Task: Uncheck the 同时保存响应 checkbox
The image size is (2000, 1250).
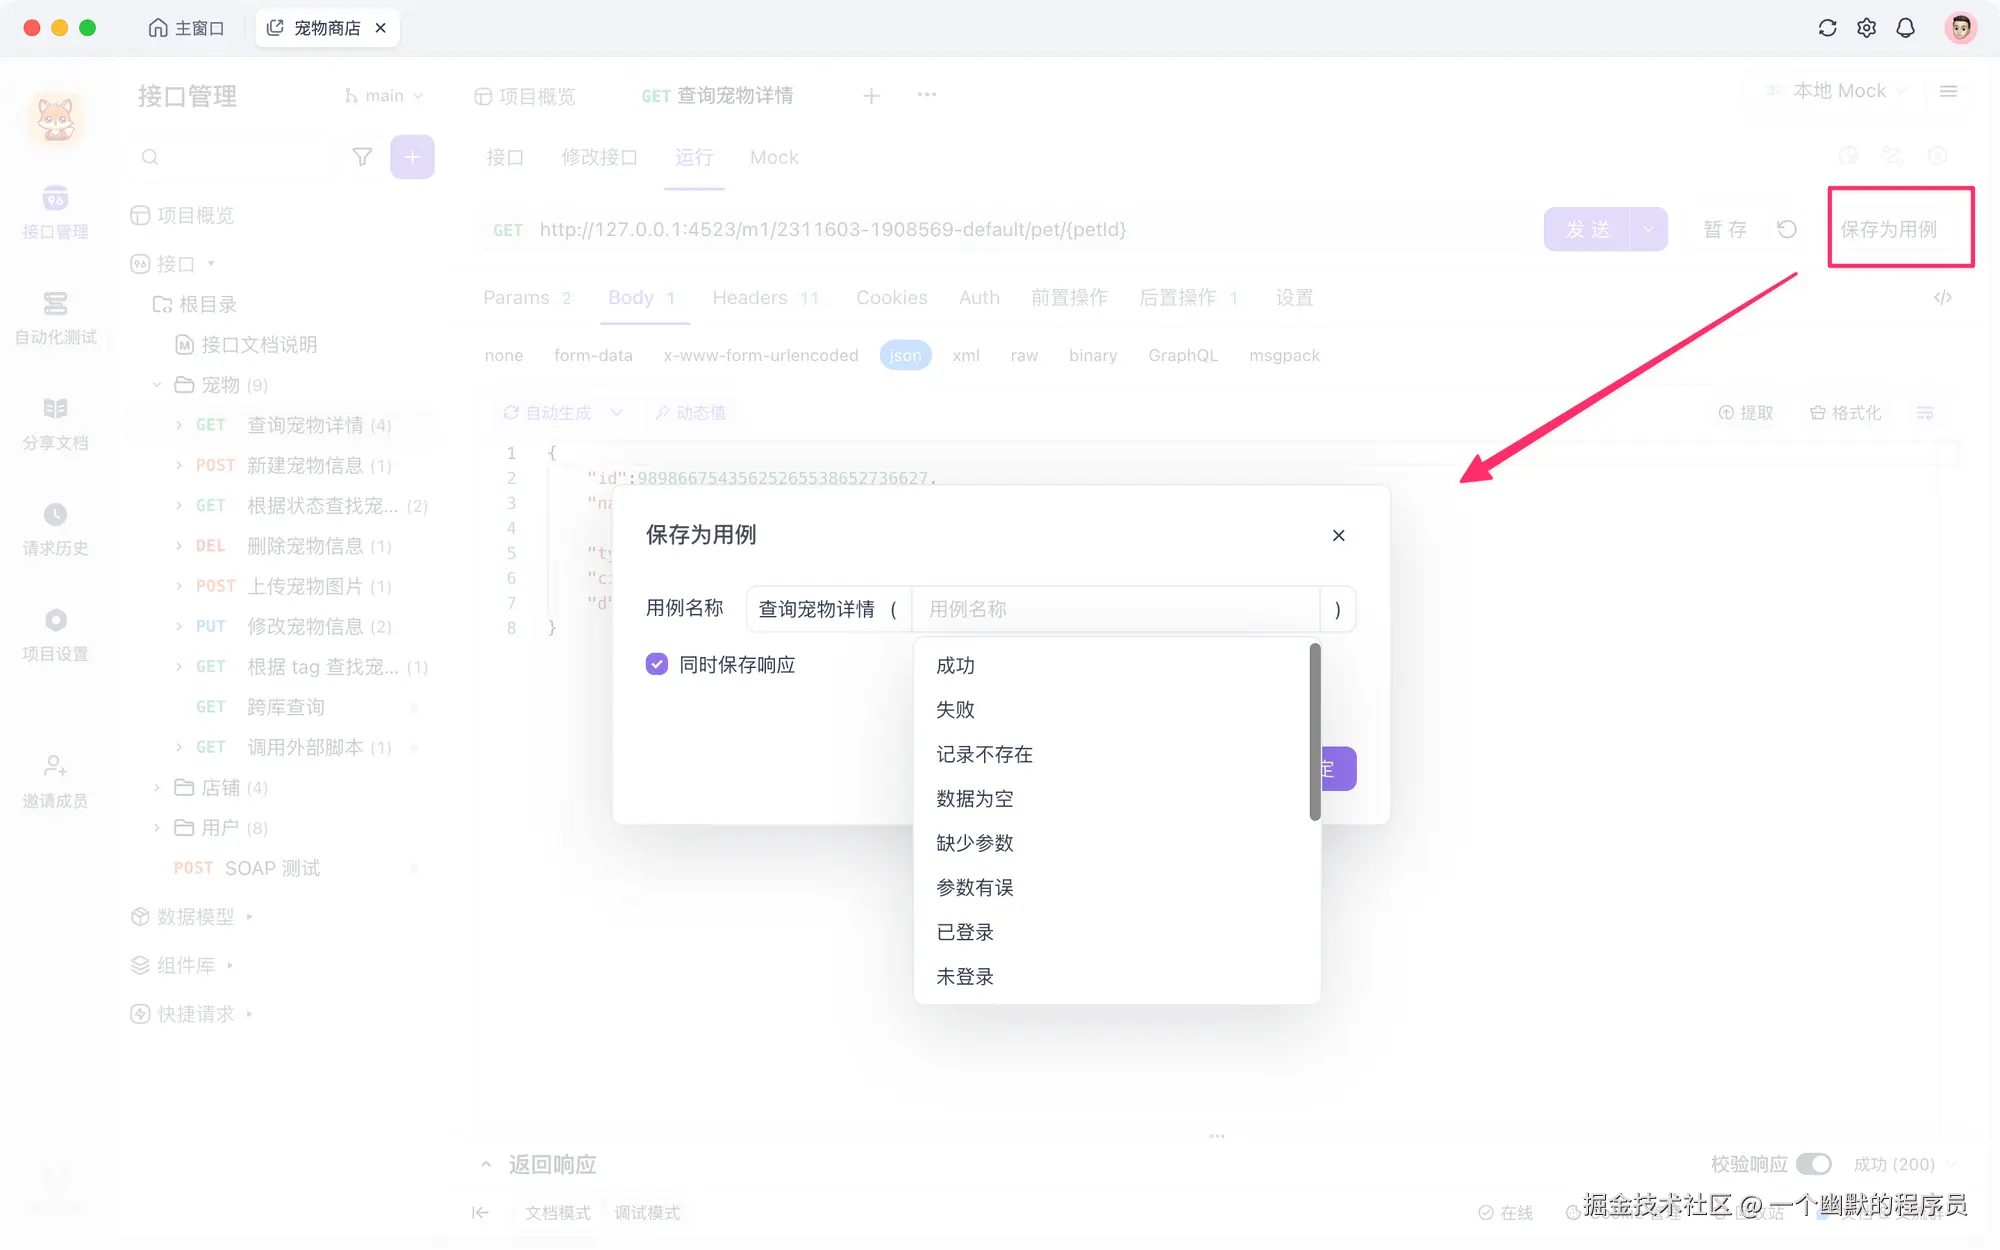Action: pyautogui.click(x=656, y=664)
